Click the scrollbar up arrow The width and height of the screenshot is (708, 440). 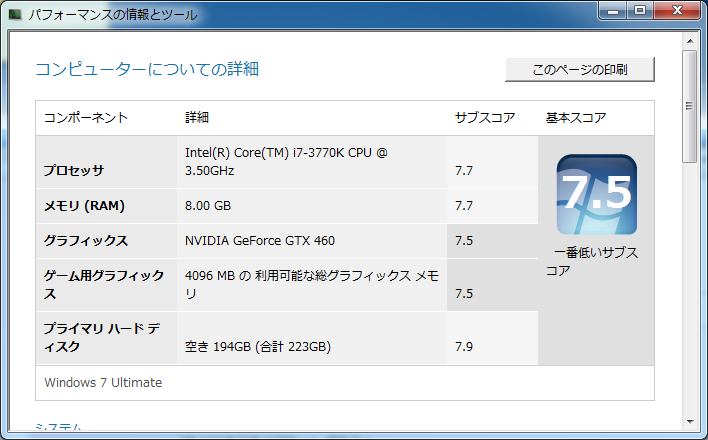[689, 41]
